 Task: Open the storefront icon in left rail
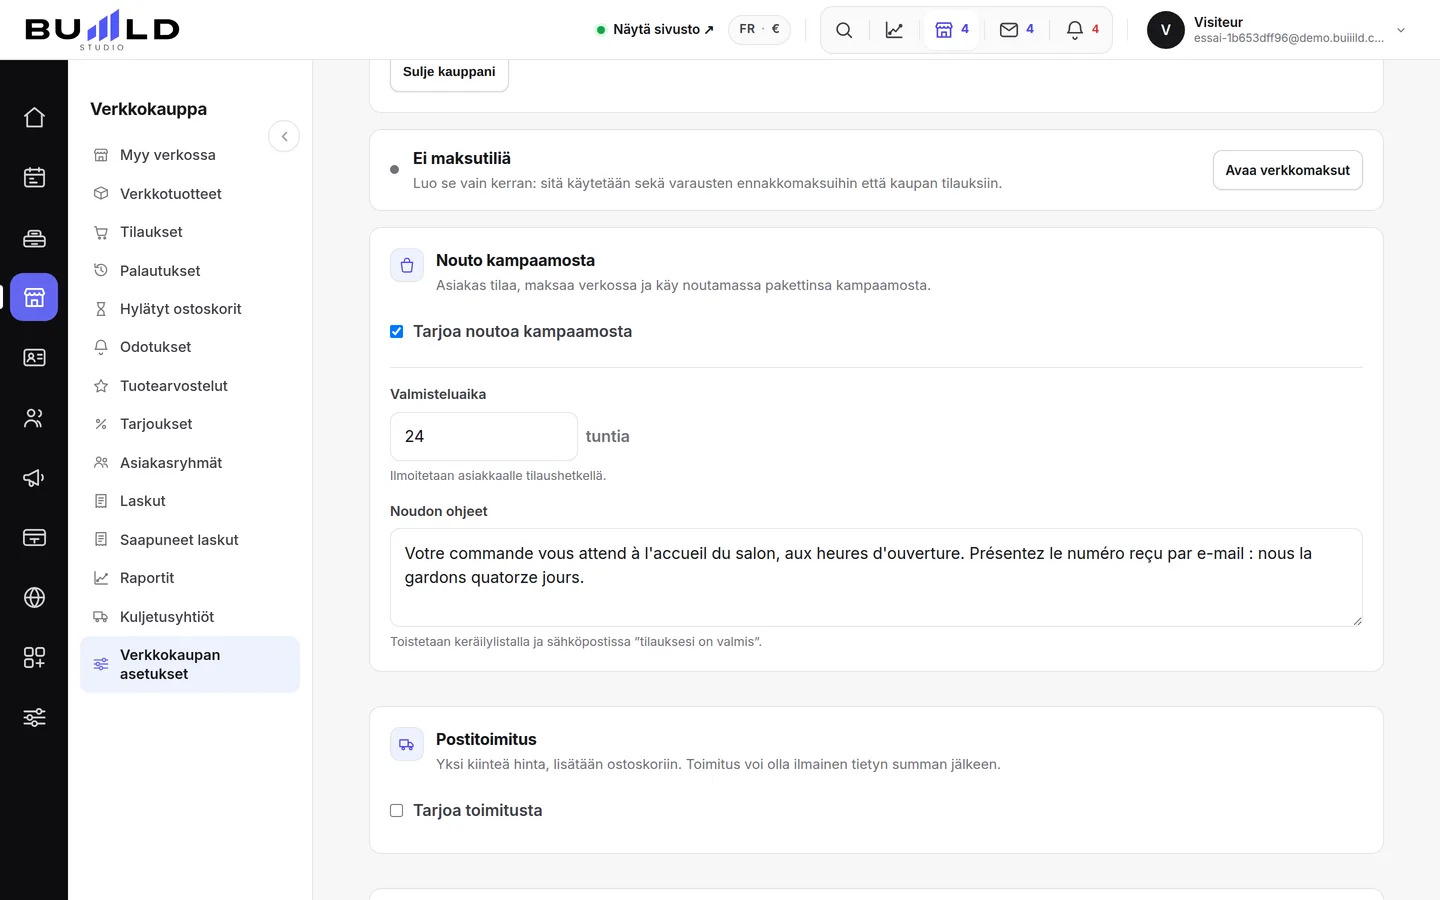click(x=34, y=297)
